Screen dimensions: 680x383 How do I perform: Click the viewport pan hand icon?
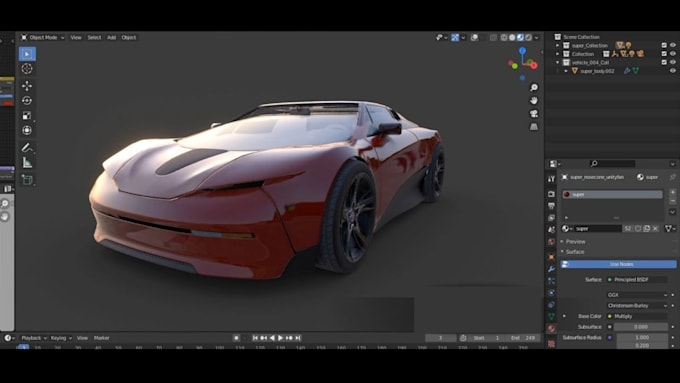534,101
